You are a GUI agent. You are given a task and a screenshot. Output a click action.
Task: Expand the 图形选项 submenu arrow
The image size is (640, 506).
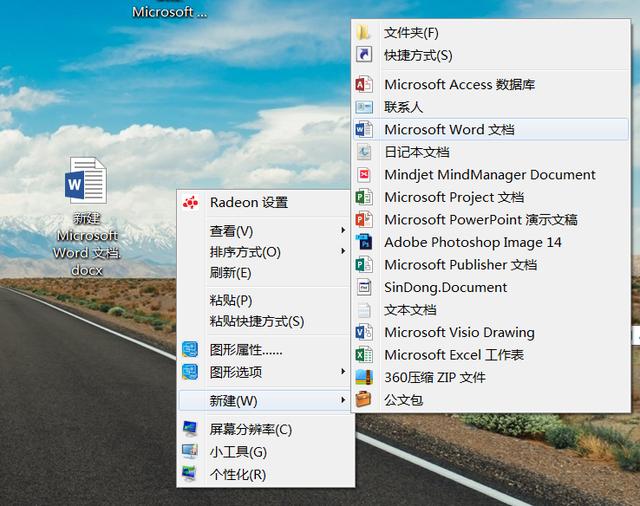pos(343,372)
